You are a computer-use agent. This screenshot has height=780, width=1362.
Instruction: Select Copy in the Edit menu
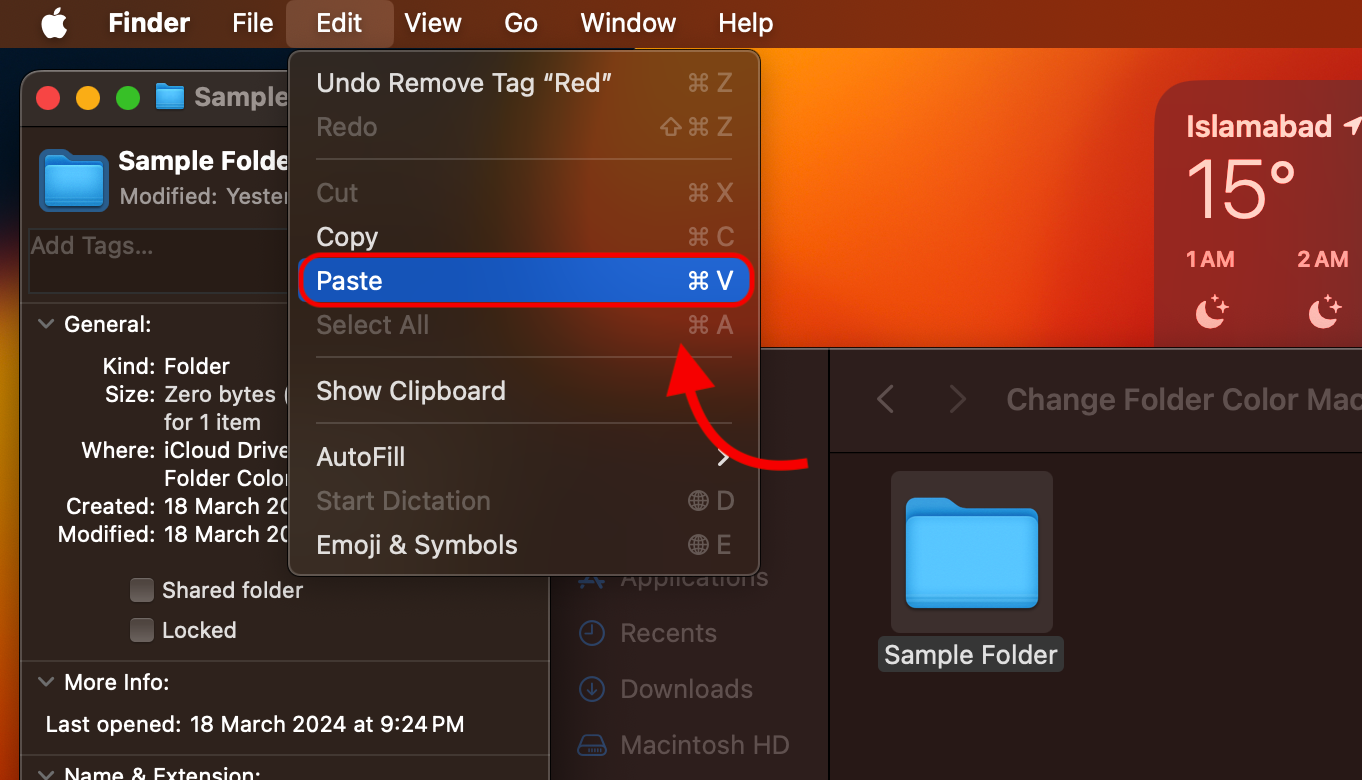(524, 237)
